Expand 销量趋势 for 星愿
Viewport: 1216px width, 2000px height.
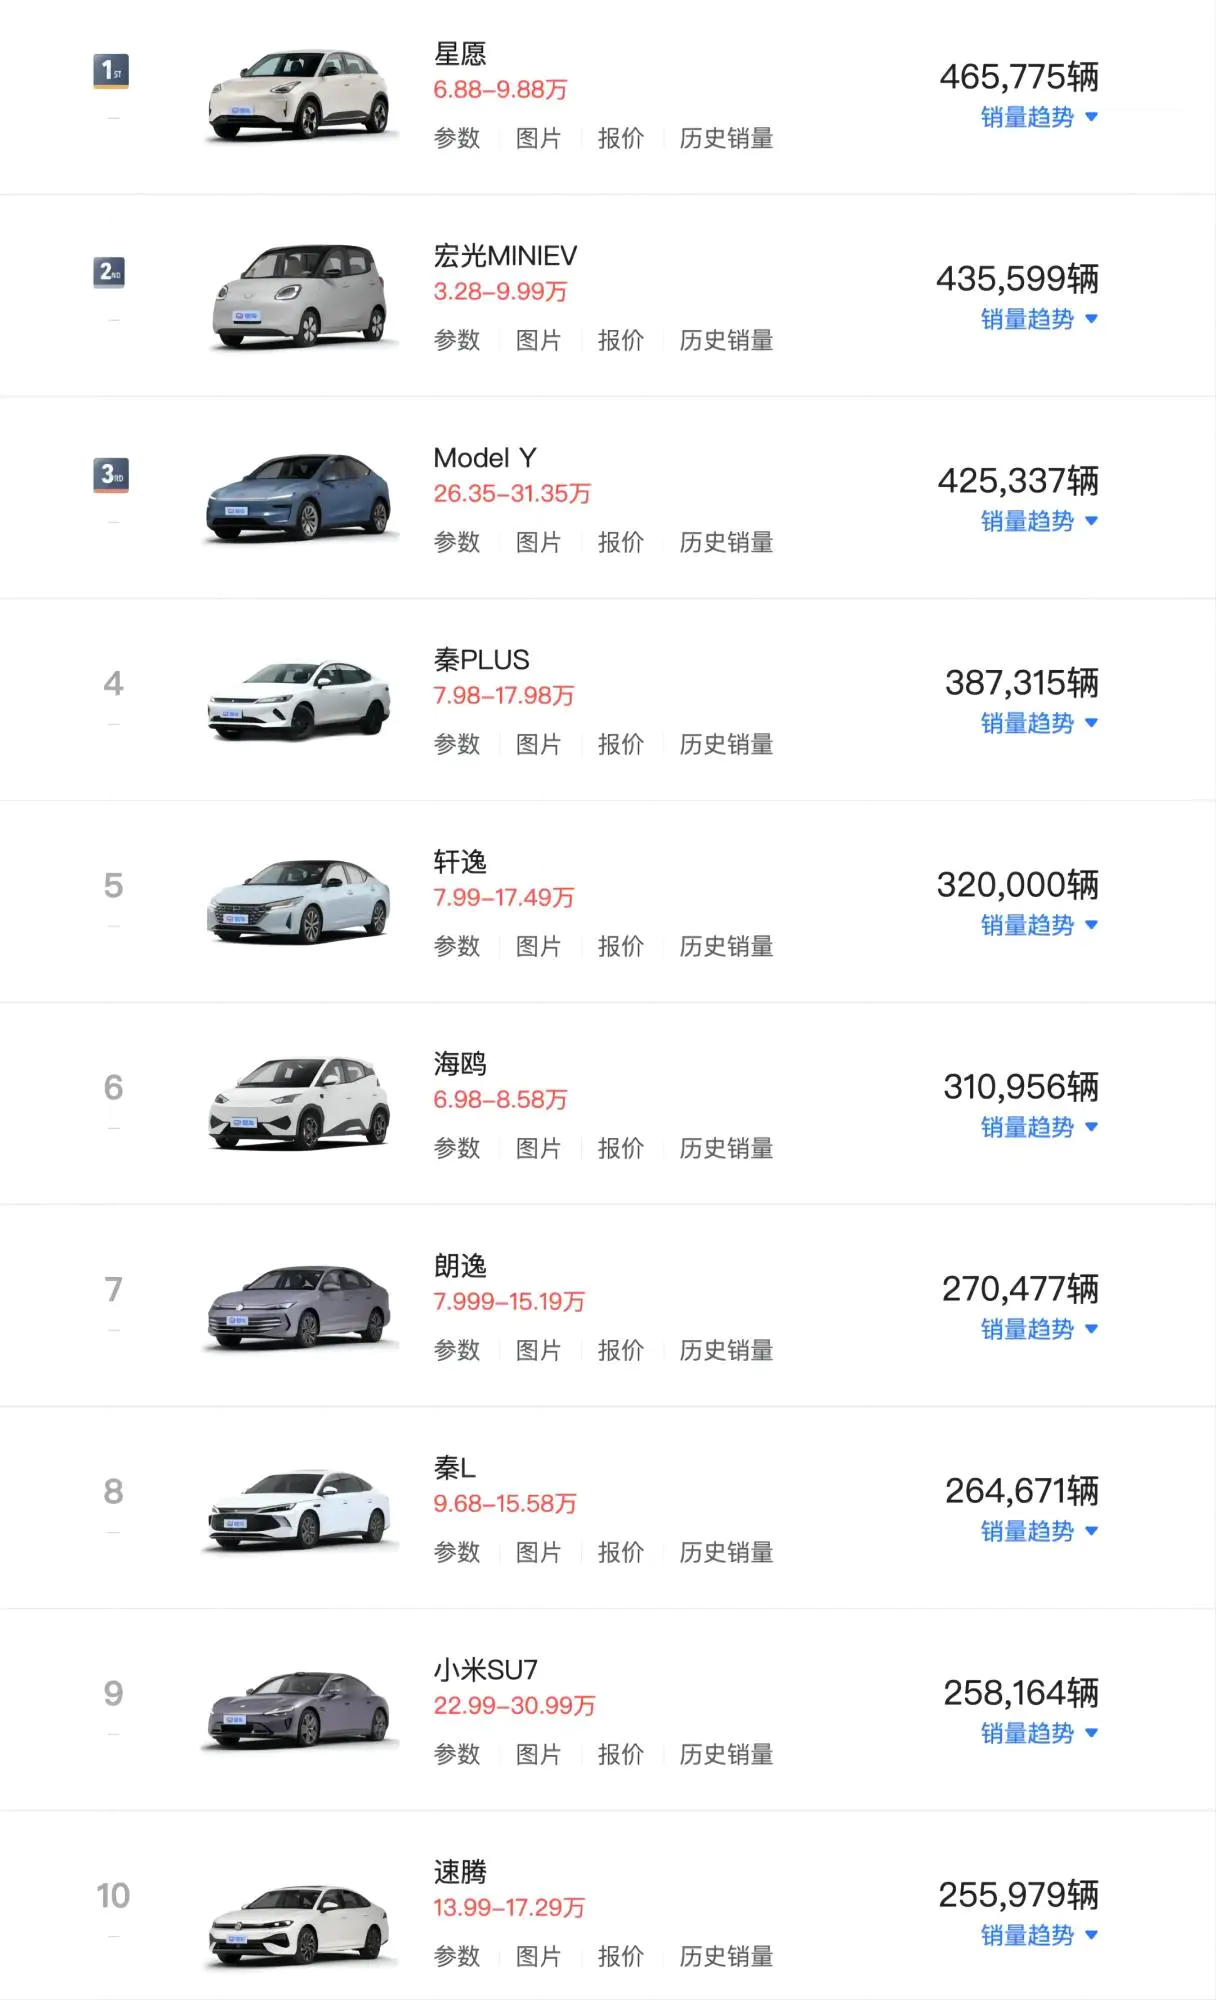(1039, 117)
